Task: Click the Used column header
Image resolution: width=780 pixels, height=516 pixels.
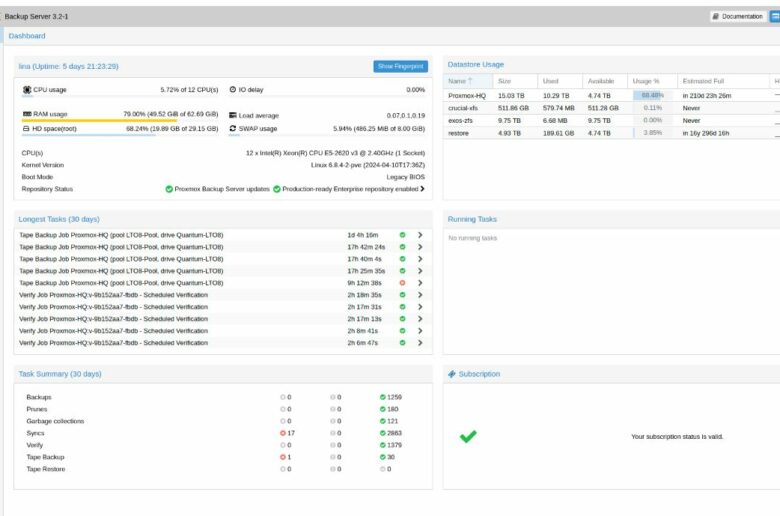Action: pos(560,81)
